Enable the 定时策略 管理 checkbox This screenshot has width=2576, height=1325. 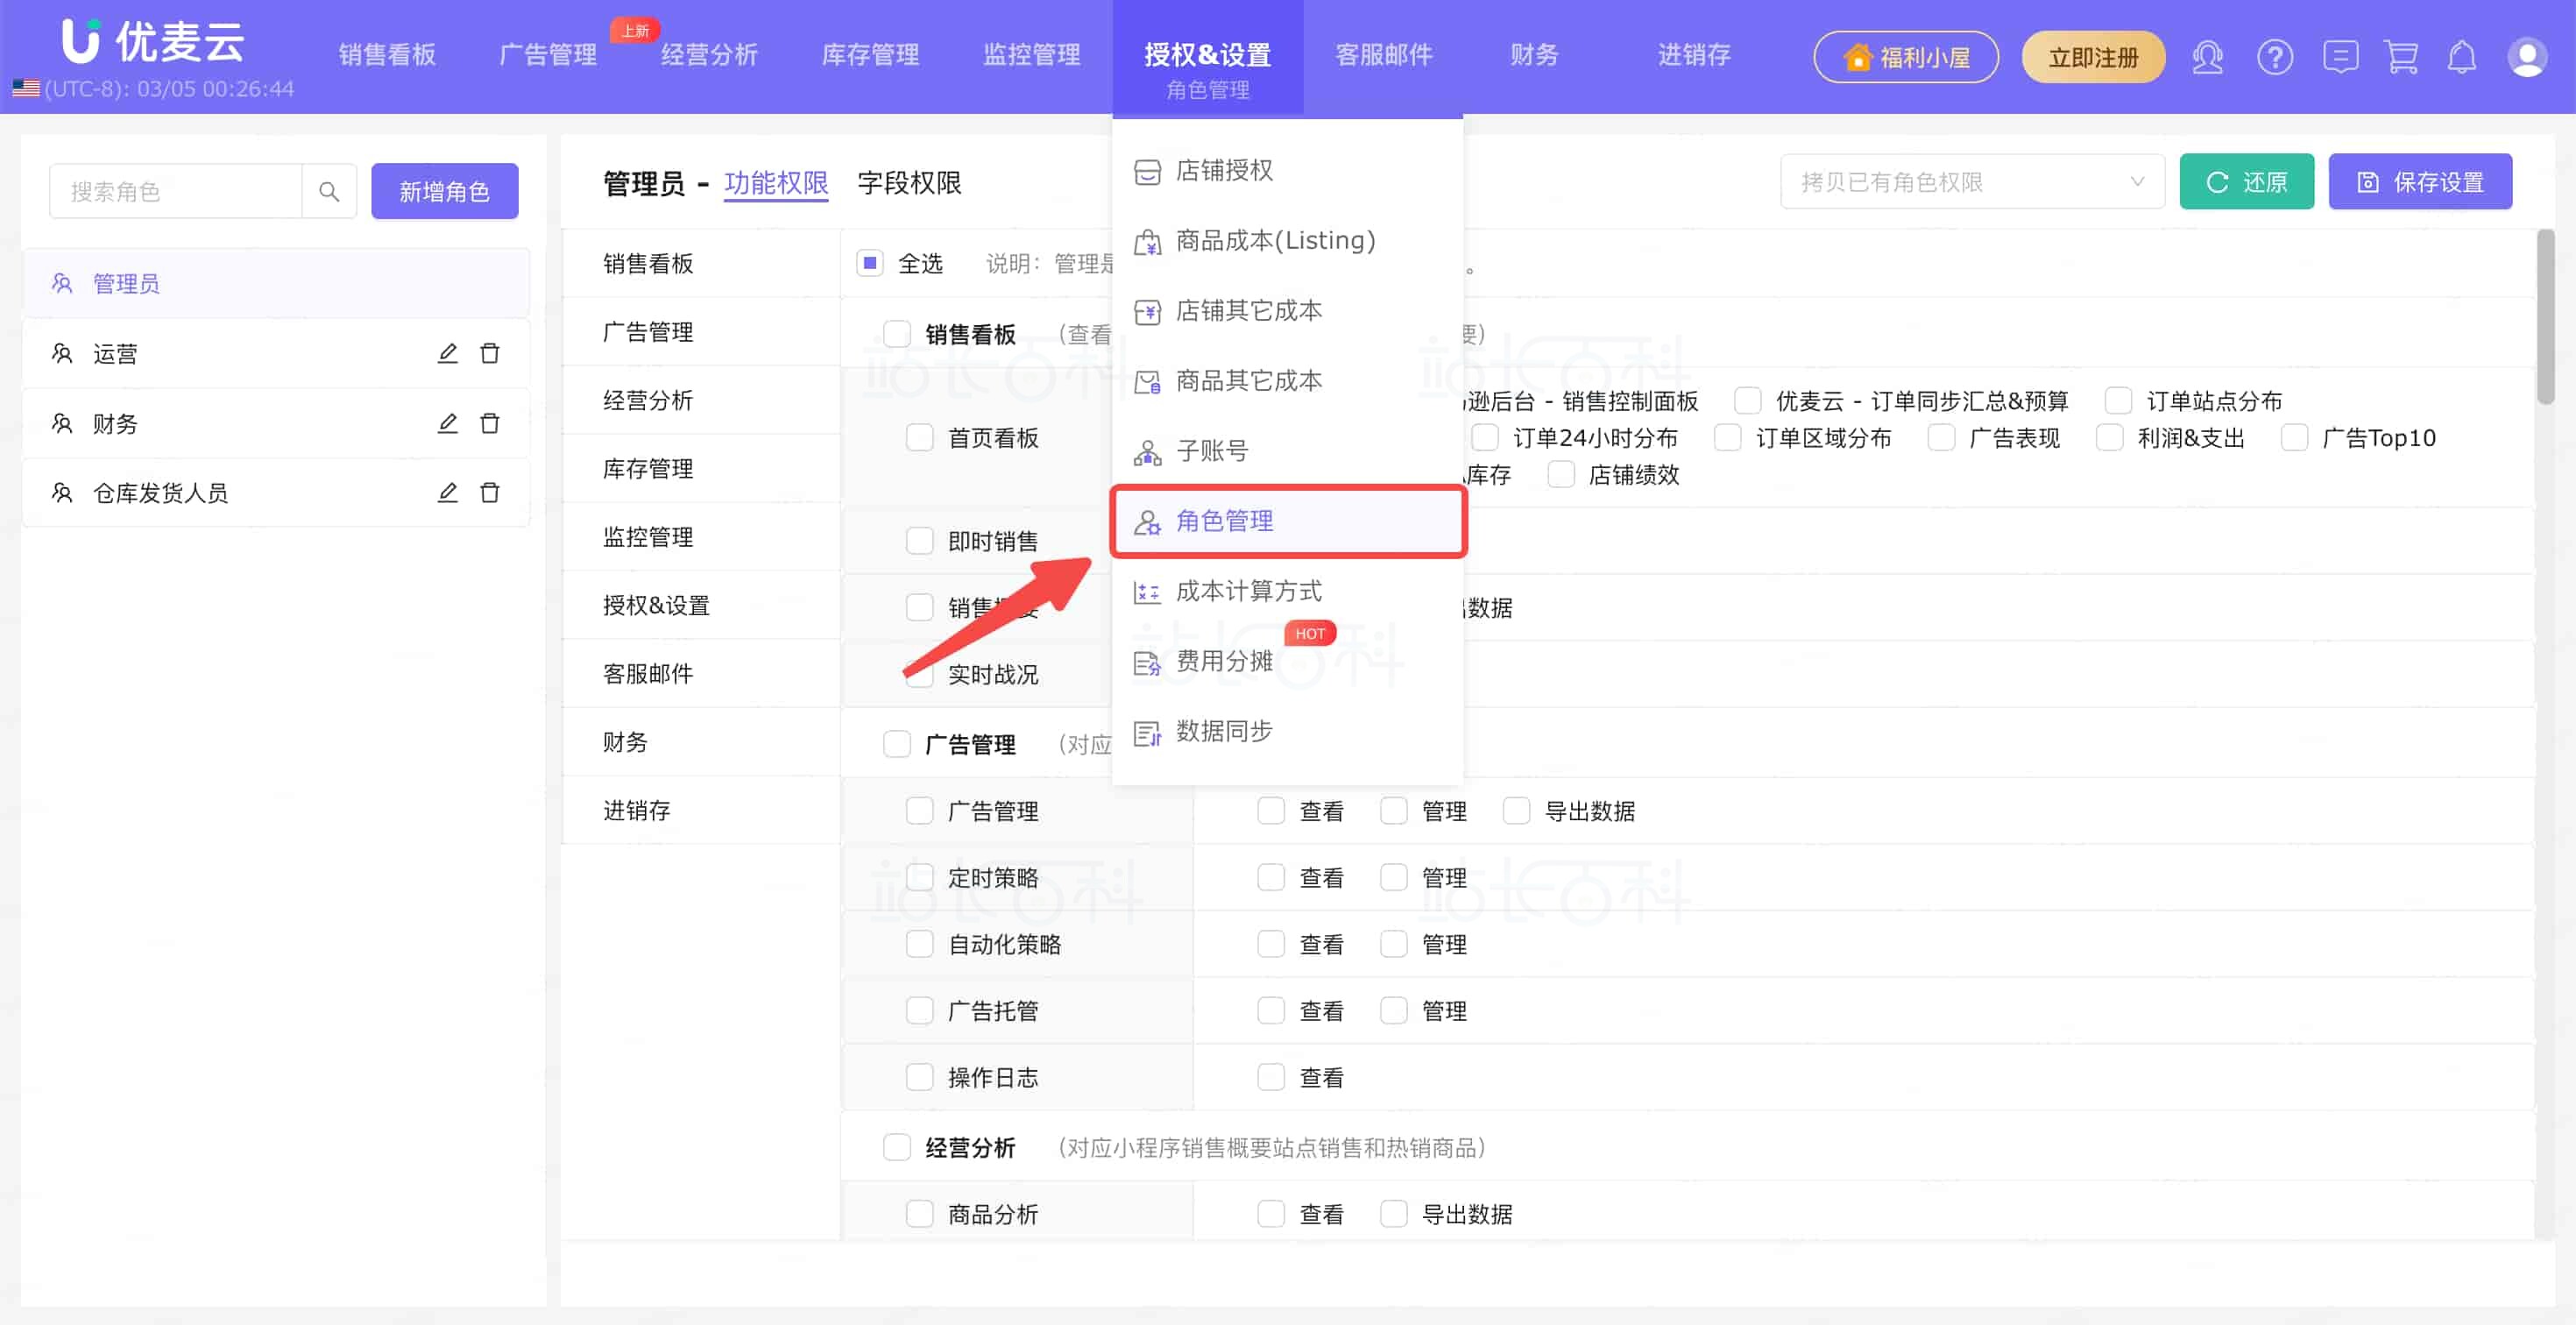1393,877
